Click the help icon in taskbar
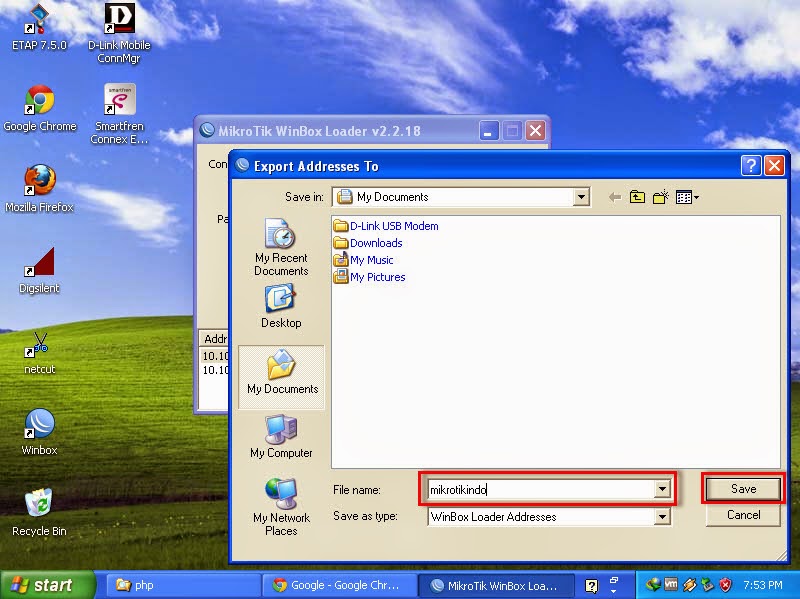The width and height of the screenshot is (800, 599). (x=591, y=586)
